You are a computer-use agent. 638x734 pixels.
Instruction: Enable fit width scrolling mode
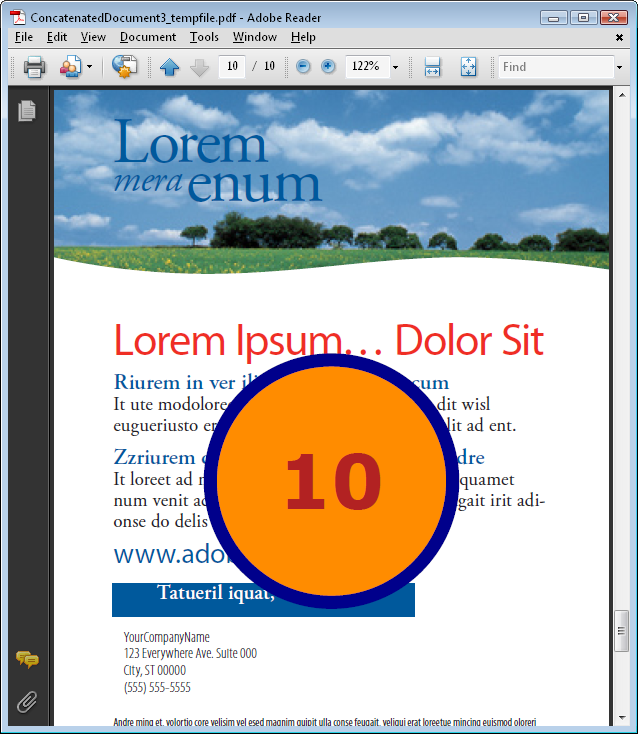tap(433, 67)
